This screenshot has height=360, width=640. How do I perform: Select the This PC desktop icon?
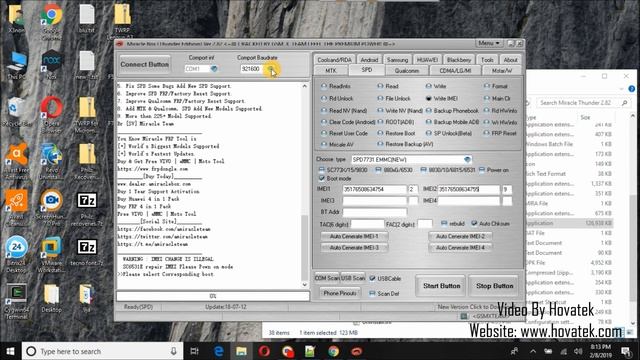(16, 63)
